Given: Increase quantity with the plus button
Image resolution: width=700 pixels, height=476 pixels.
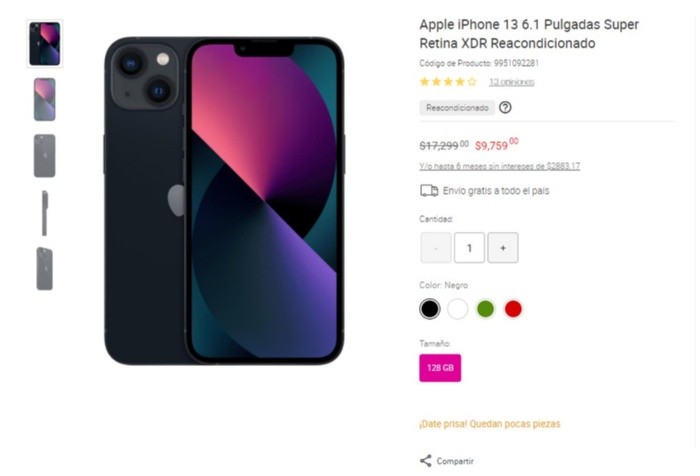Looking at the screenshot, I should tap(503, 248).
